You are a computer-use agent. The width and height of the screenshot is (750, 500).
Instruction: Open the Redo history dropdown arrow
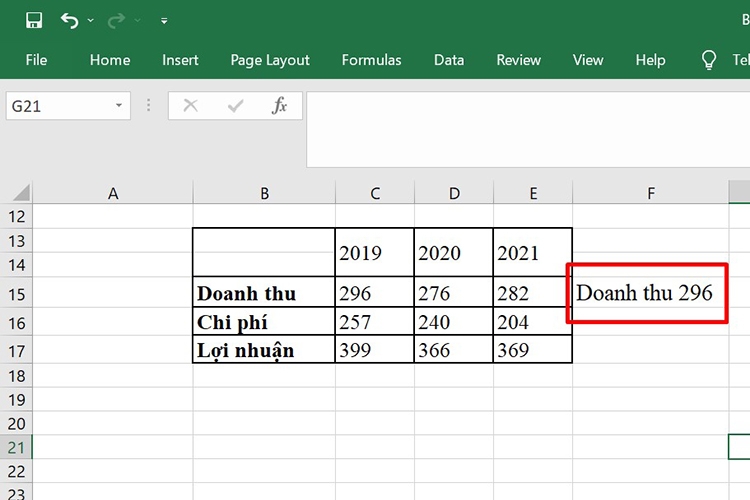137,21
